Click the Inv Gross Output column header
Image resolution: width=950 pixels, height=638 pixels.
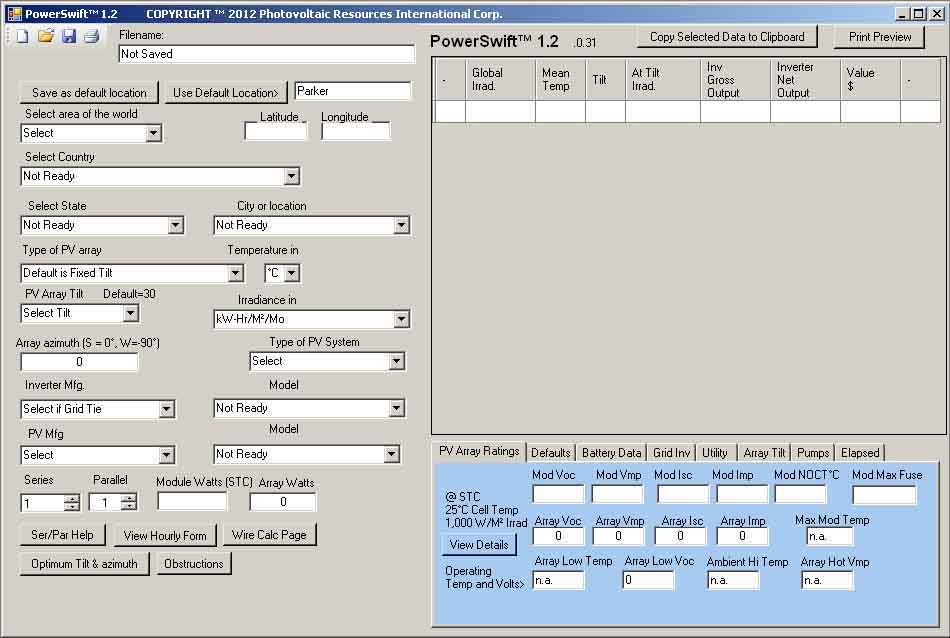[x=736, y=79]
